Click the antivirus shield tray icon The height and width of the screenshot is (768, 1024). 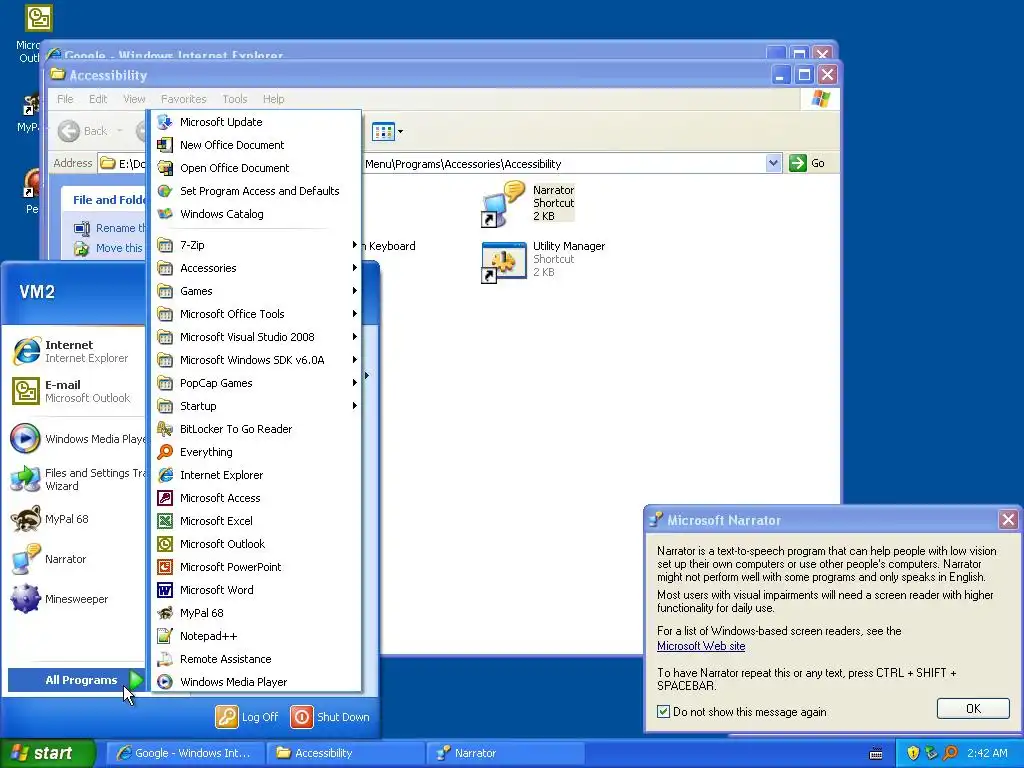coord(913,753)
